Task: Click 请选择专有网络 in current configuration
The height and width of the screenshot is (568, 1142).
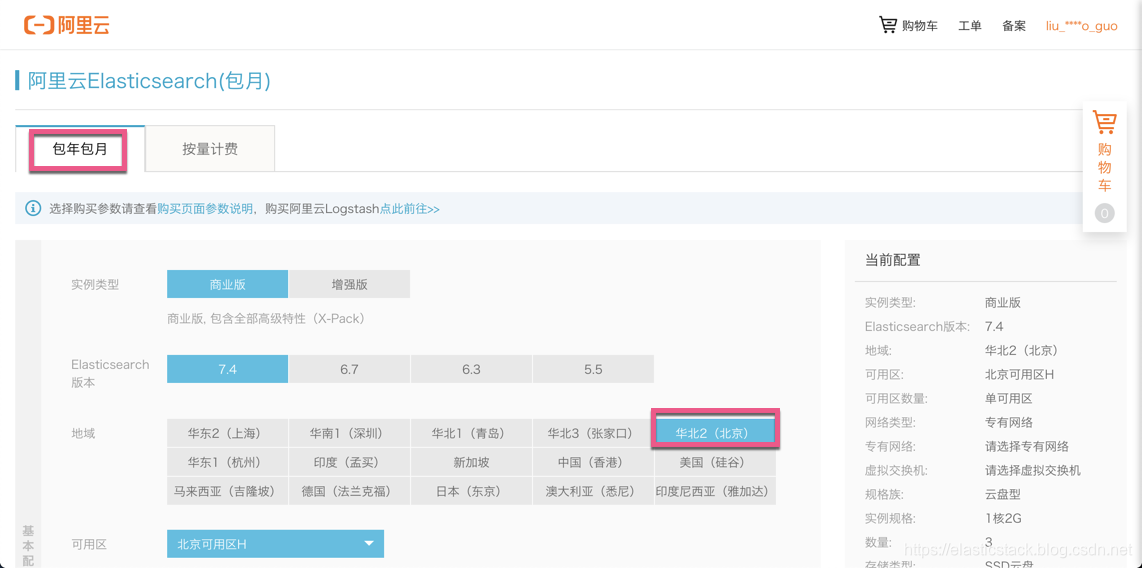Action: [x=1027, y=446]
